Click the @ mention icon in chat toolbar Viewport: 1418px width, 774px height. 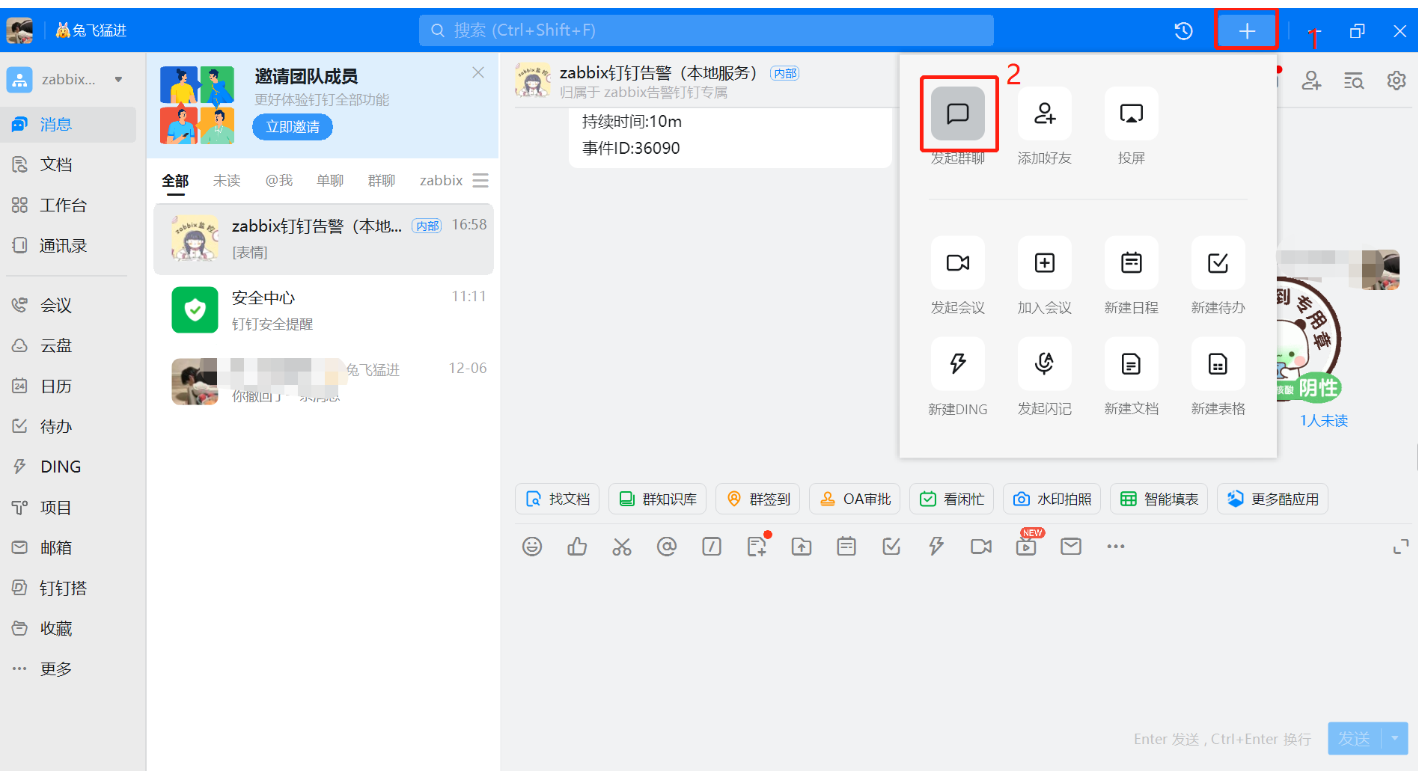pyautogui.click(x=667, y=546)
